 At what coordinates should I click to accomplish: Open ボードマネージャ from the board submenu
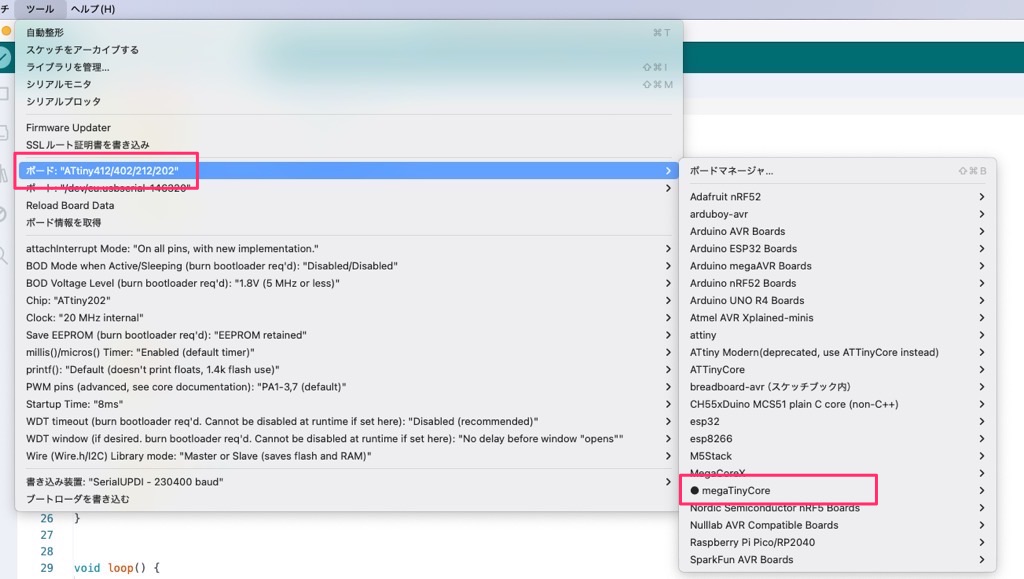[x=731, y=171]
